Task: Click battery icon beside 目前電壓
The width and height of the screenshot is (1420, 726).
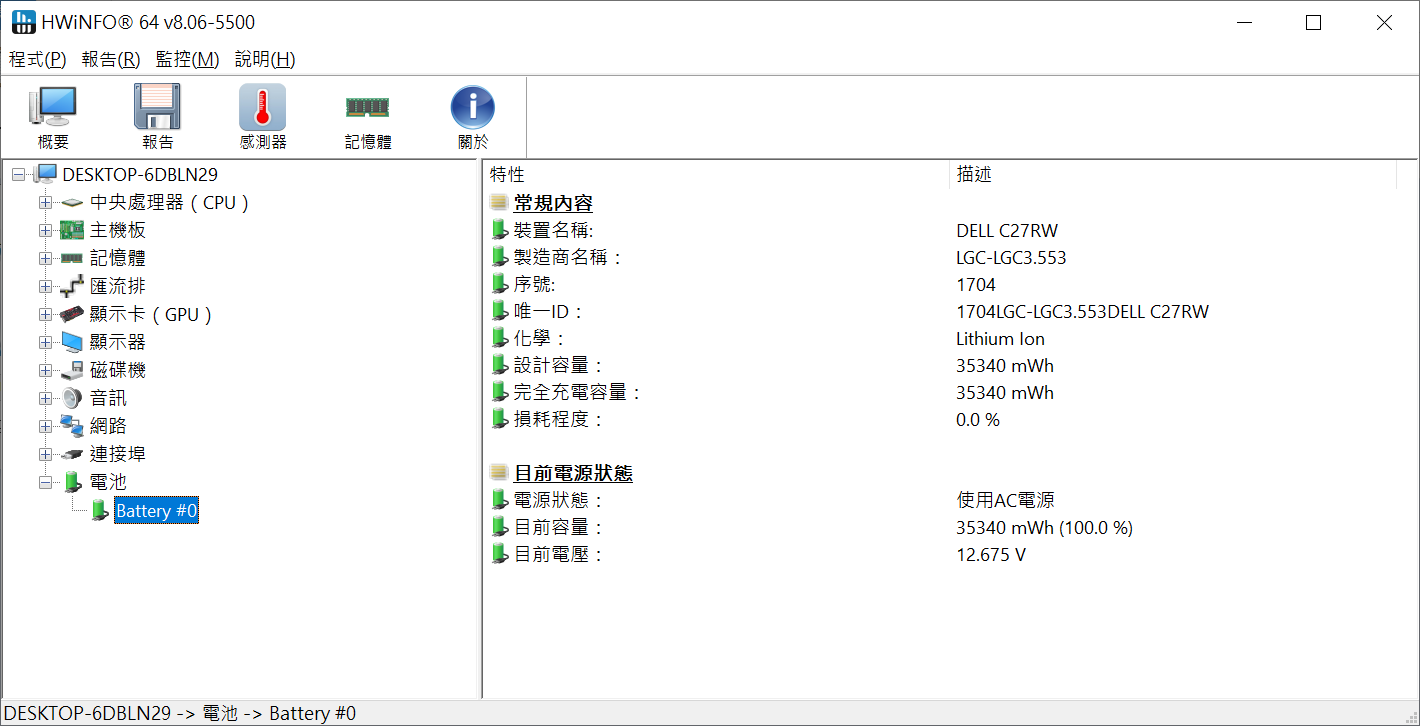Action: pos(500,554)
